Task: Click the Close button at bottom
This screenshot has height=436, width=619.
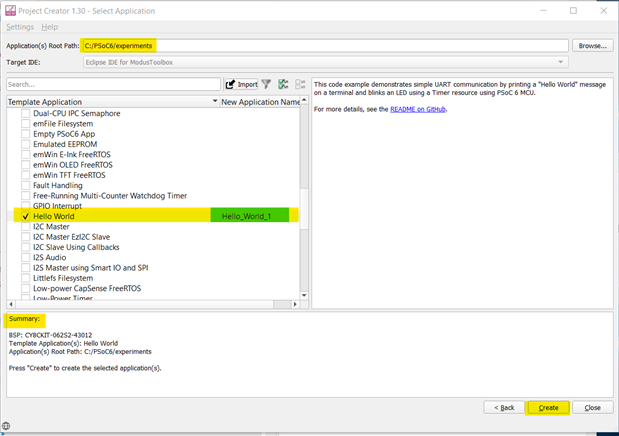Action: pos(593,408)
